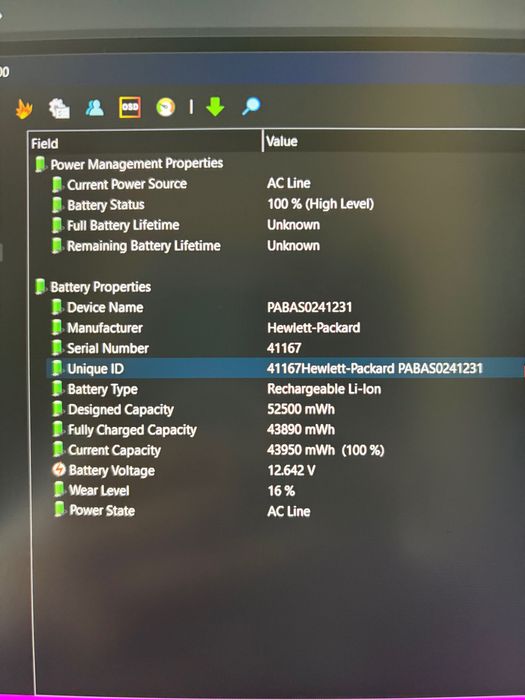Click the orange lightning icon beside Battery Voltage
The height and width of the screenshot is (700, 525).
[x=59, y=470]
